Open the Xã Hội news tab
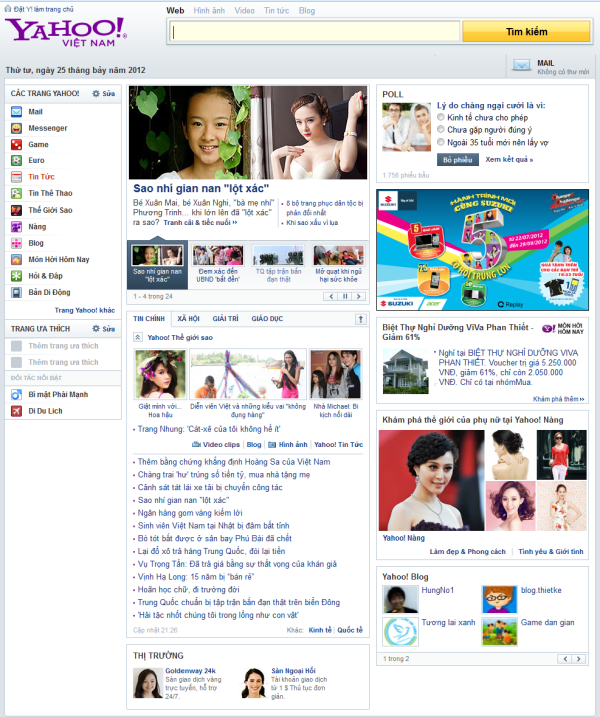 coord(188,319)
